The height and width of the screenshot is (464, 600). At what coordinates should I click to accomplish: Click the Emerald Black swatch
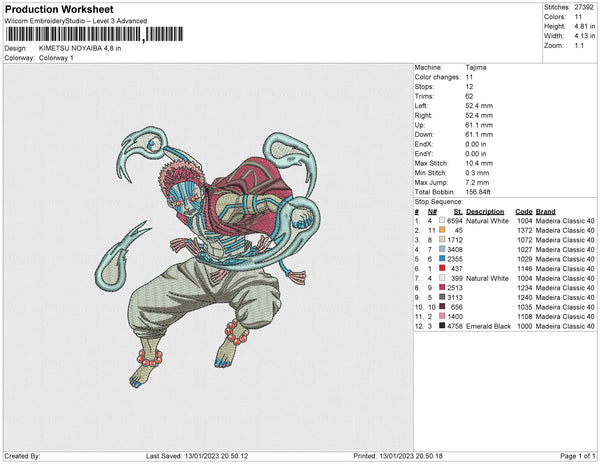pos(442,326)
